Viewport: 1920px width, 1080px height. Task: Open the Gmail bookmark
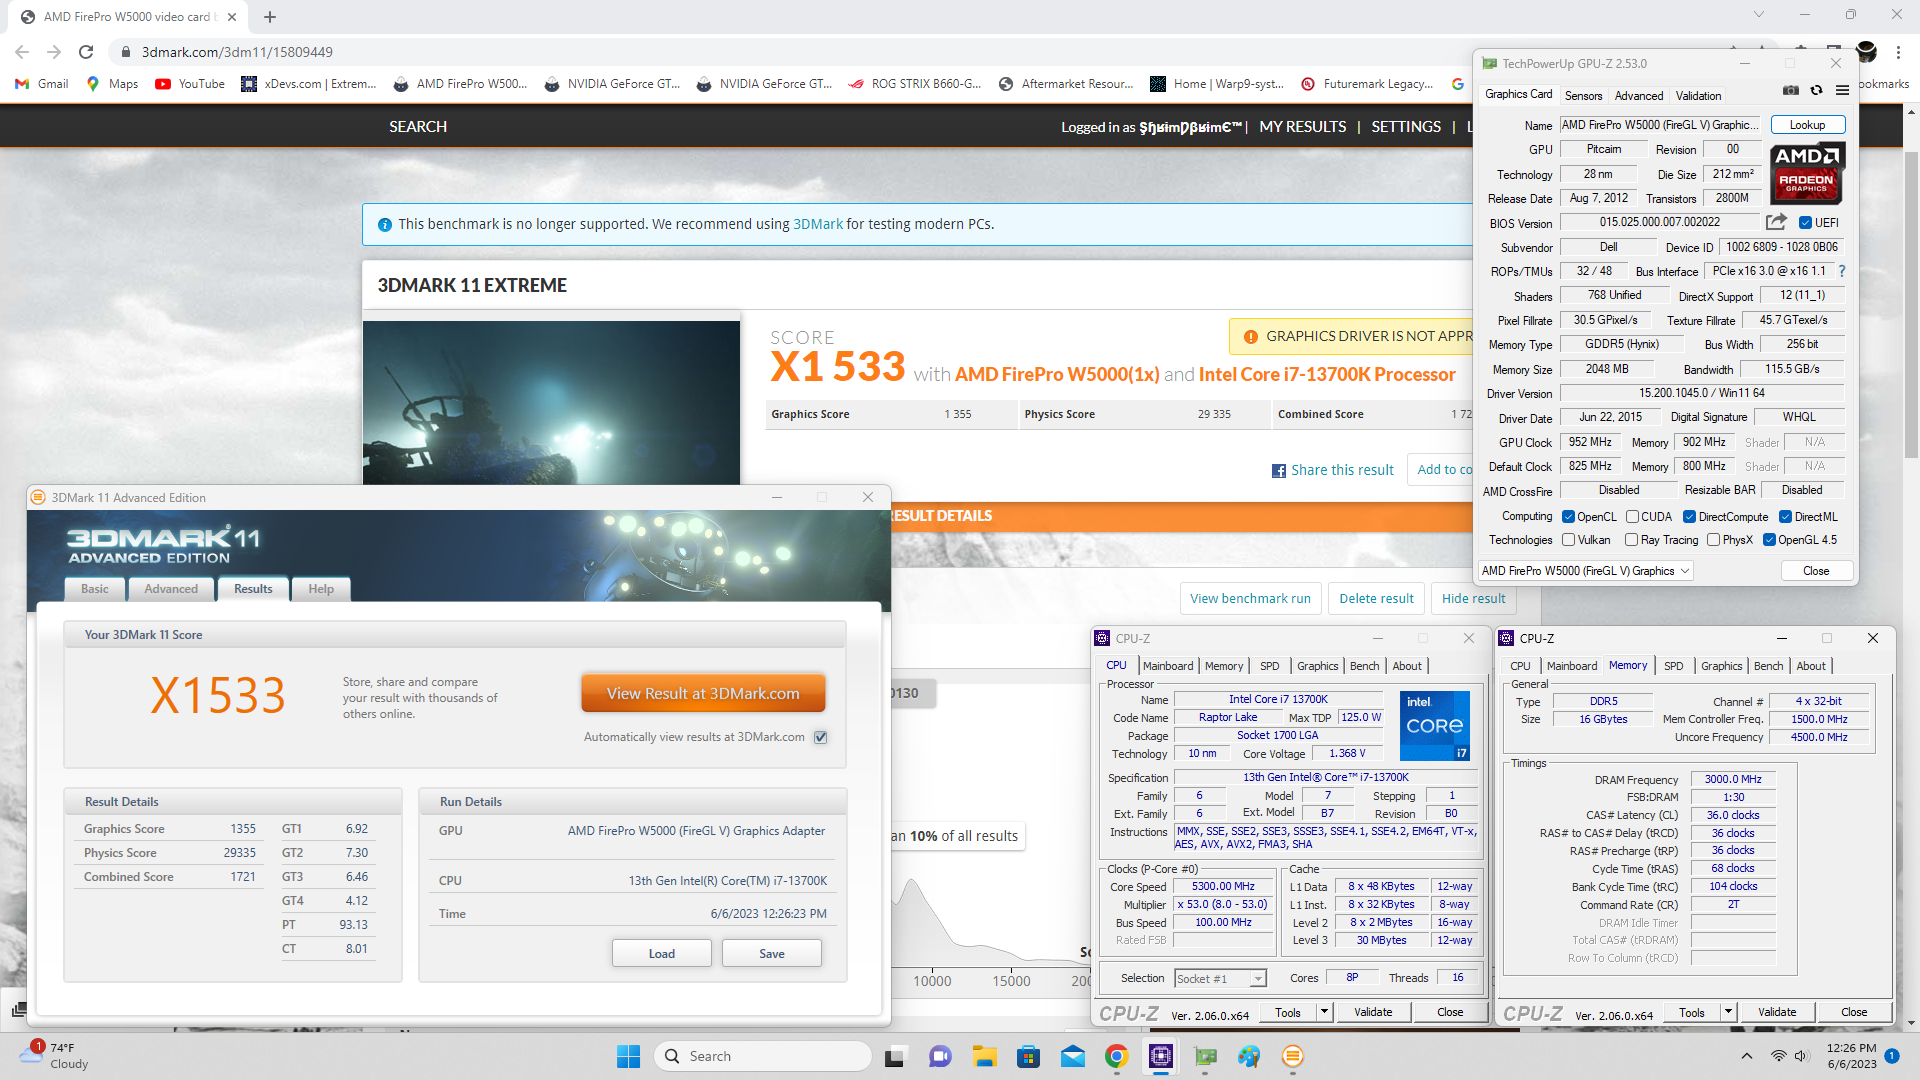(x=42, y=84)
